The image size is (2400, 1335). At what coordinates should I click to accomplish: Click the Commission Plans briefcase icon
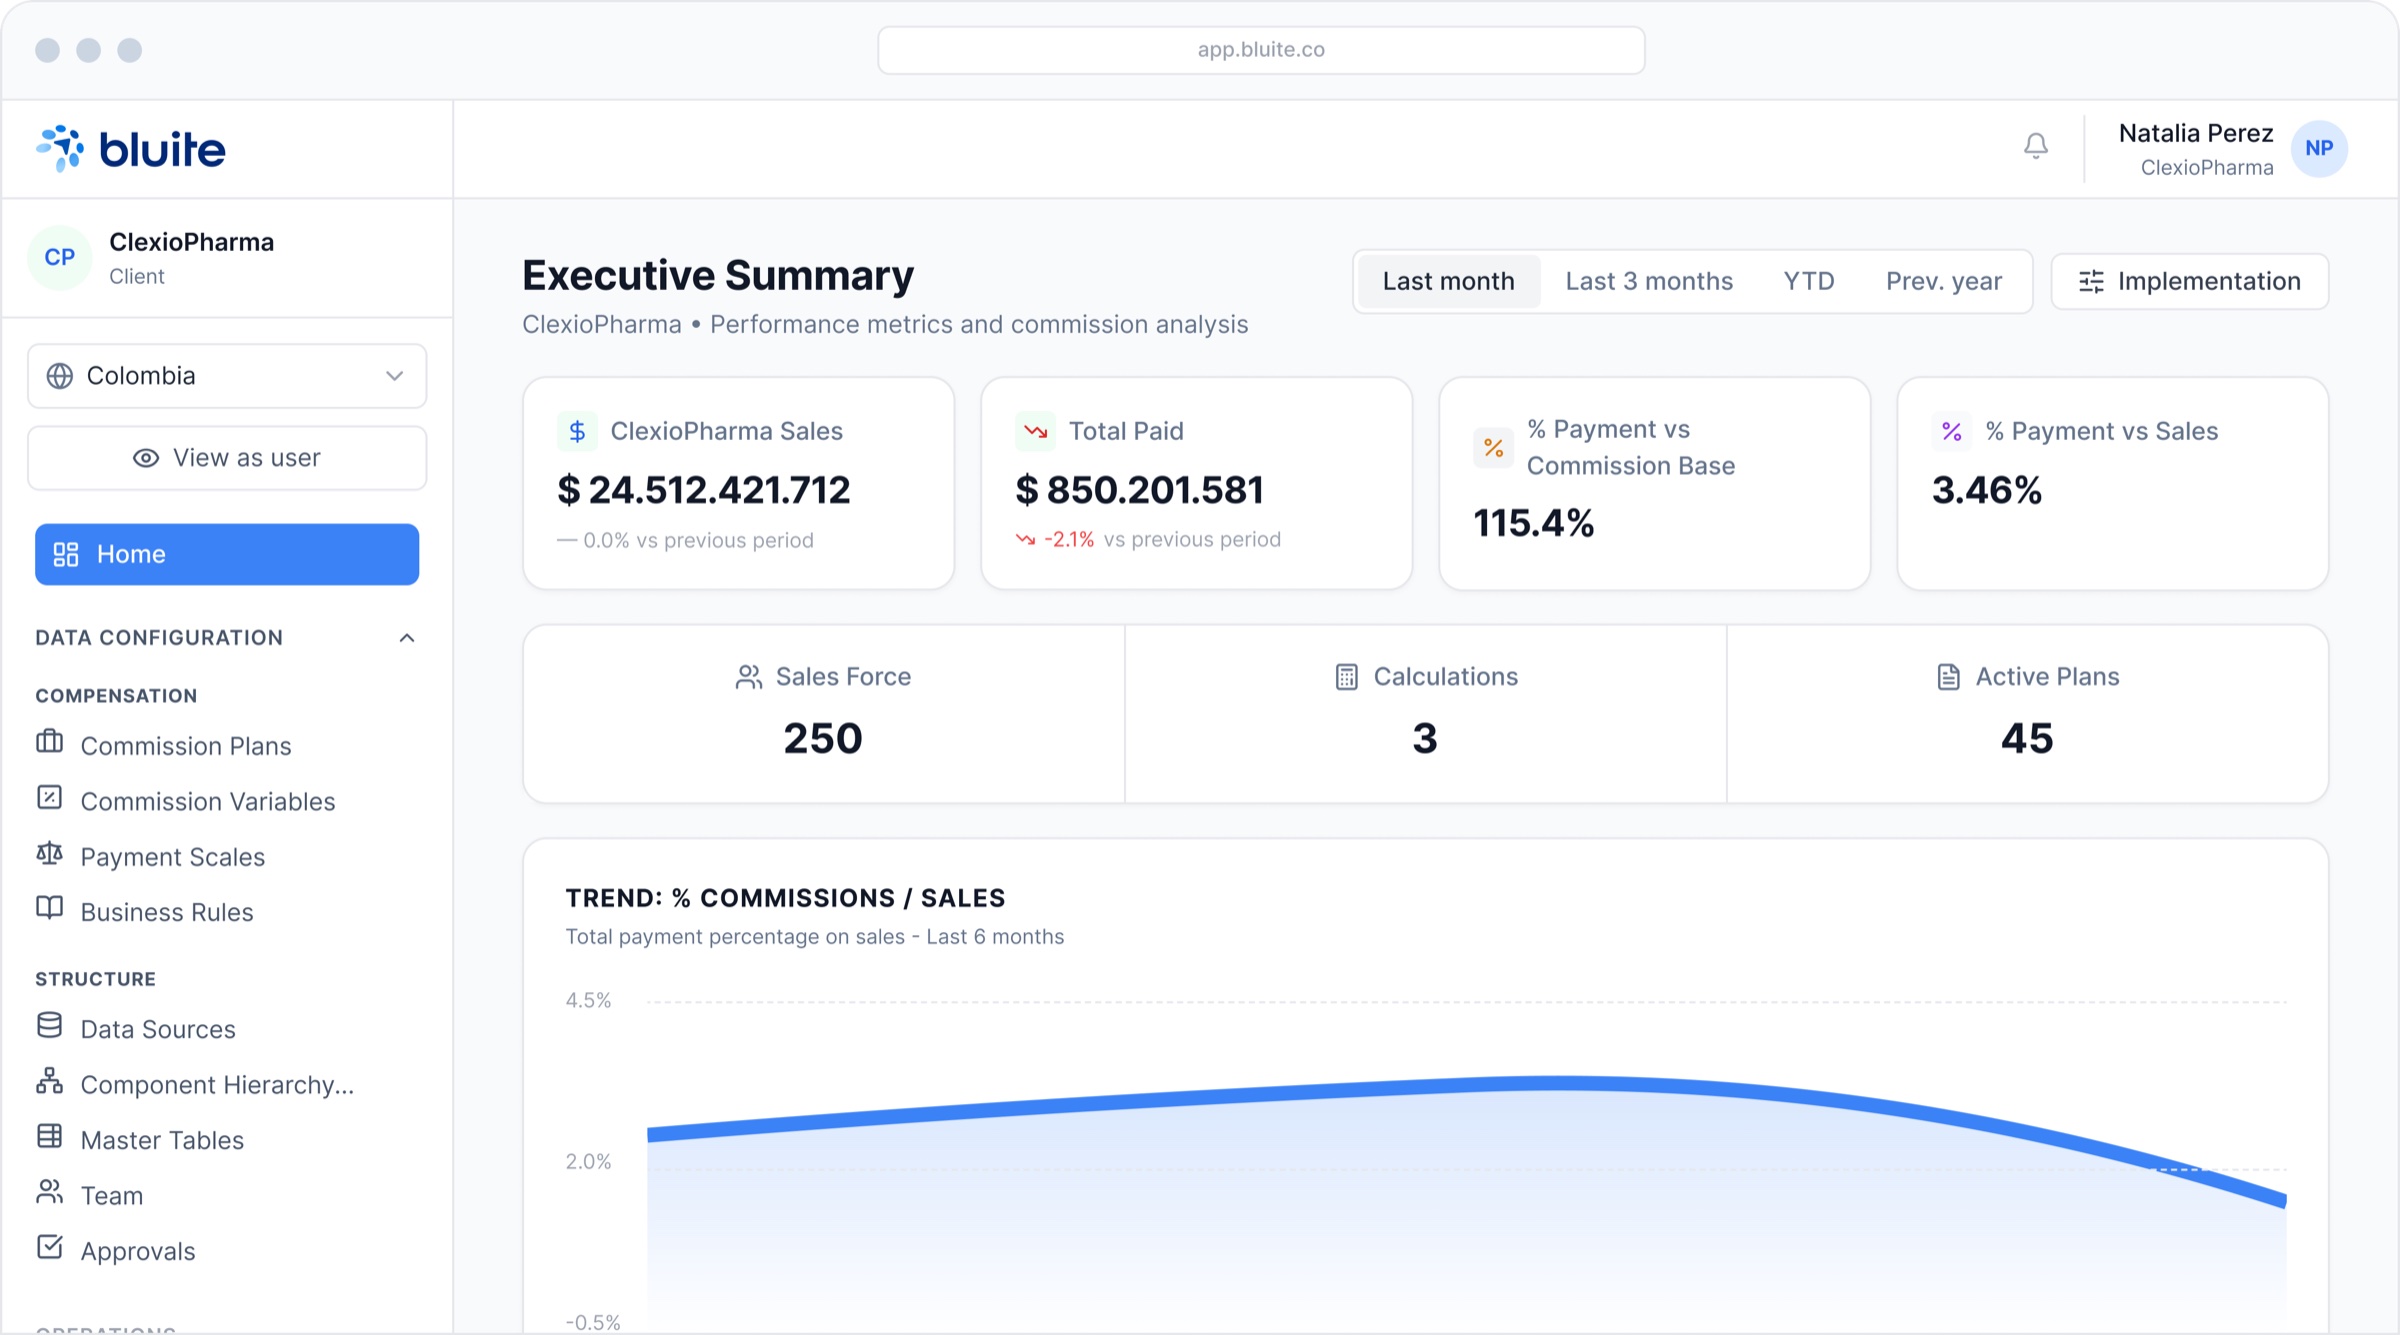(x=49, y=742)
